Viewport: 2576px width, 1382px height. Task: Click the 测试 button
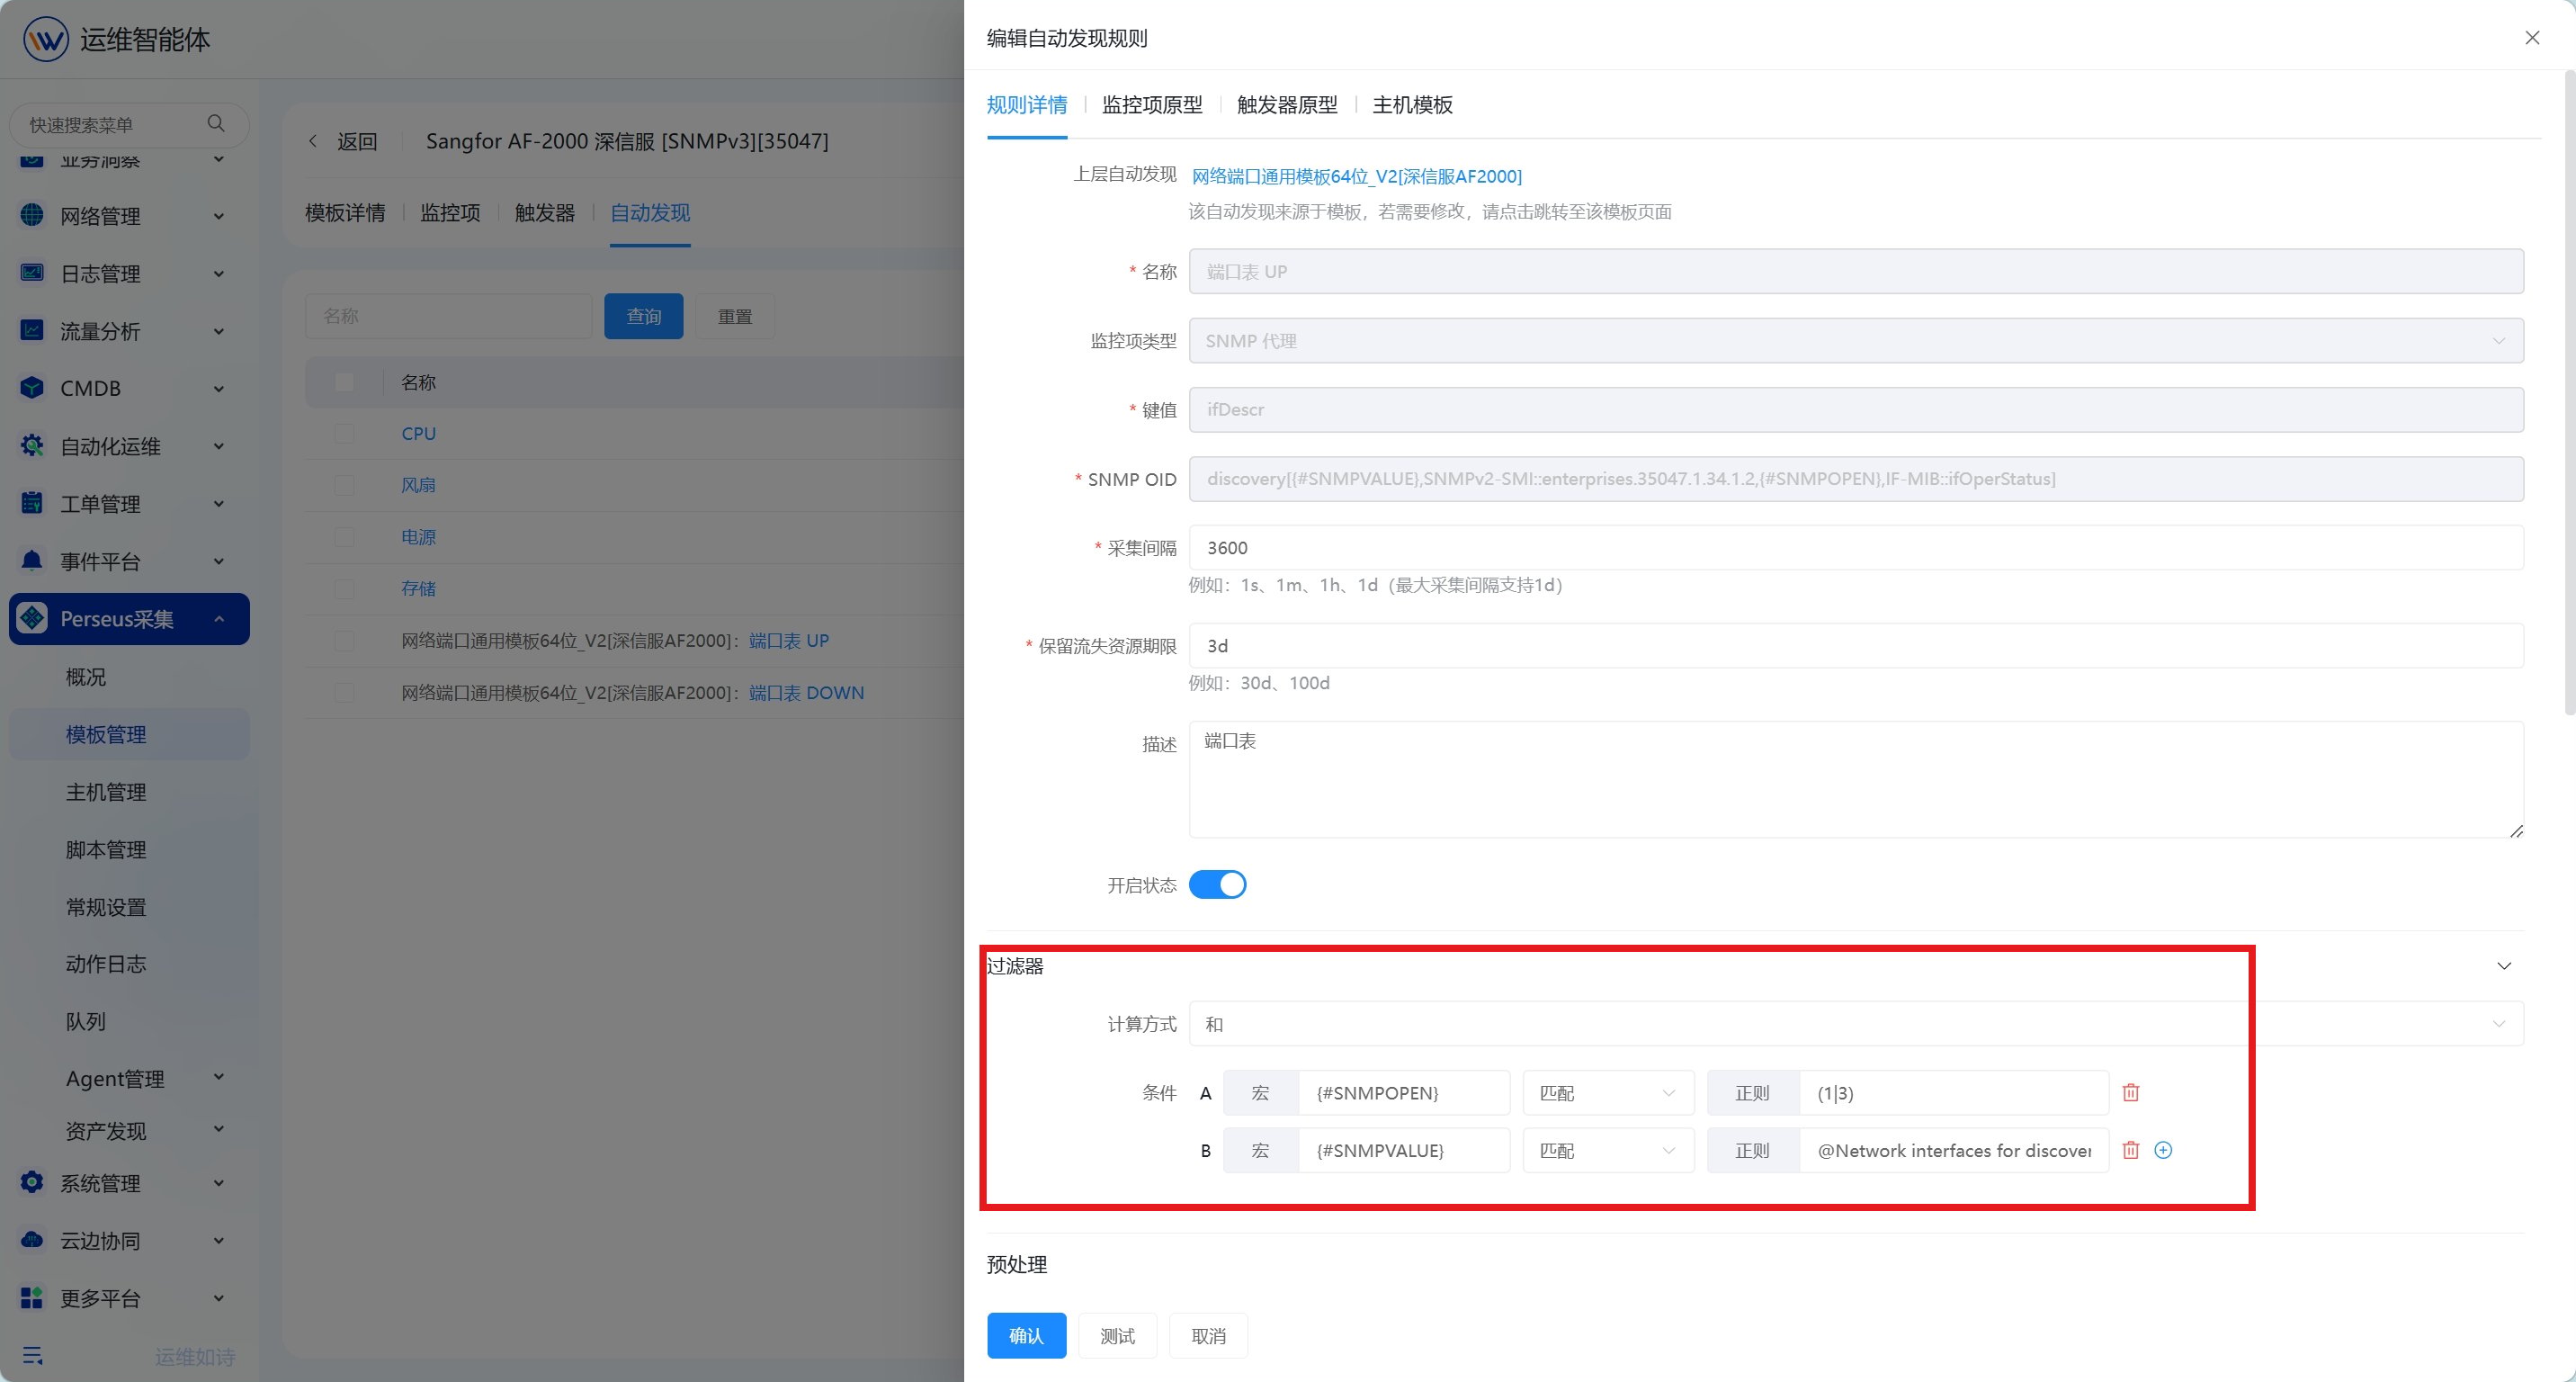point(1117,1336)
